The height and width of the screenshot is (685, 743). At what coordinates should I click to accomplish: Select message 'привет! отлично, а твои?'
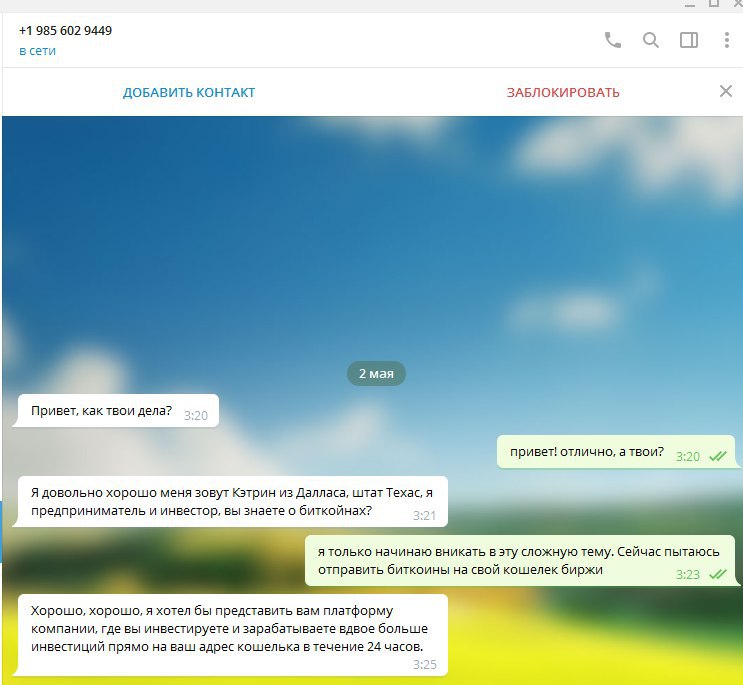click(x=616, y=452)
